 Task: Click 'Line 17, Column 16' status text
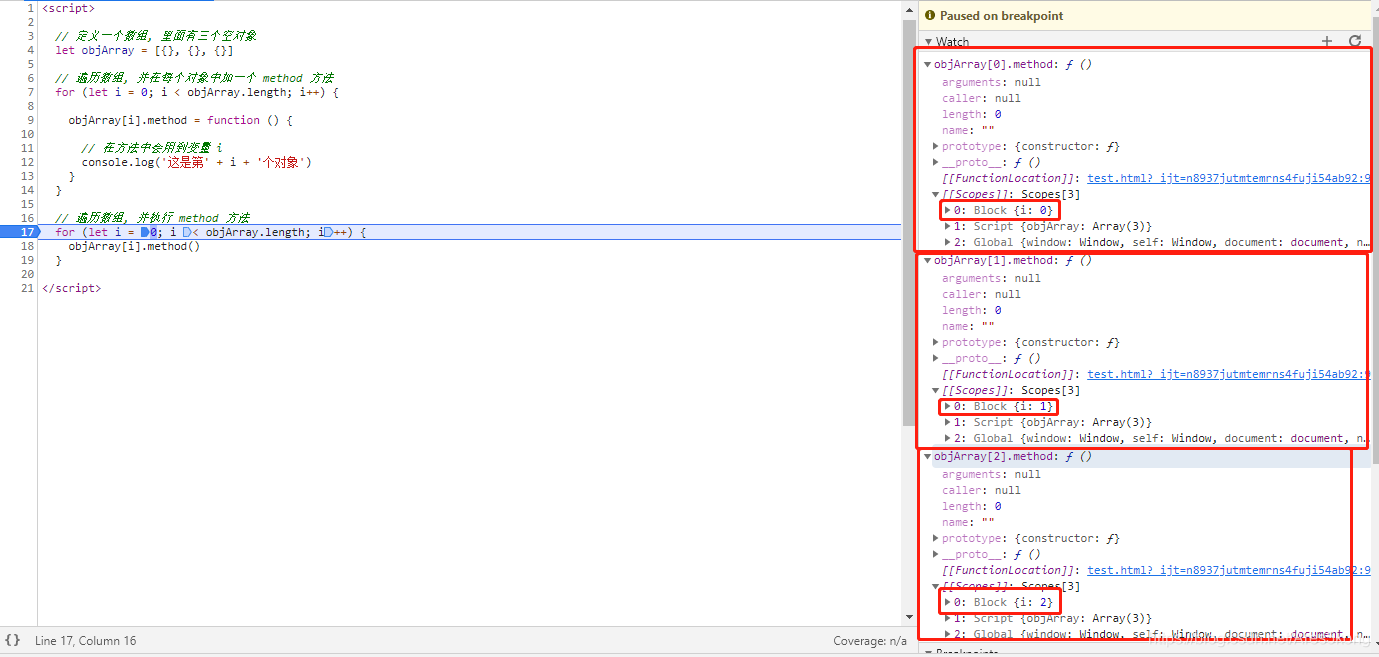pos(86,641)
